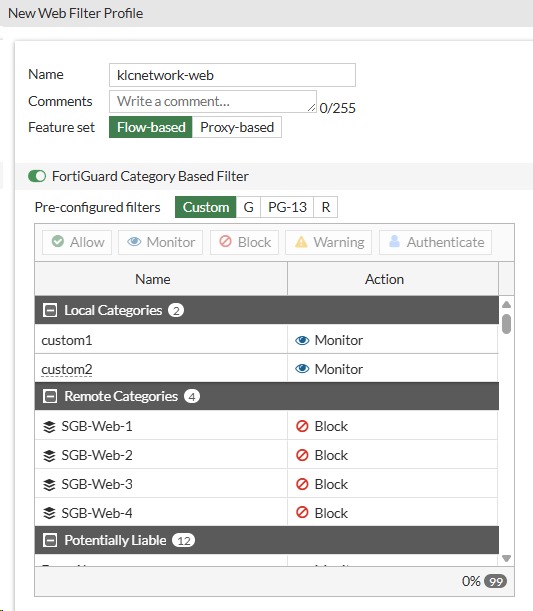Click the user icon on Authenticate
533x611 pixels.
pyautogui.click(x=394, y=241)
